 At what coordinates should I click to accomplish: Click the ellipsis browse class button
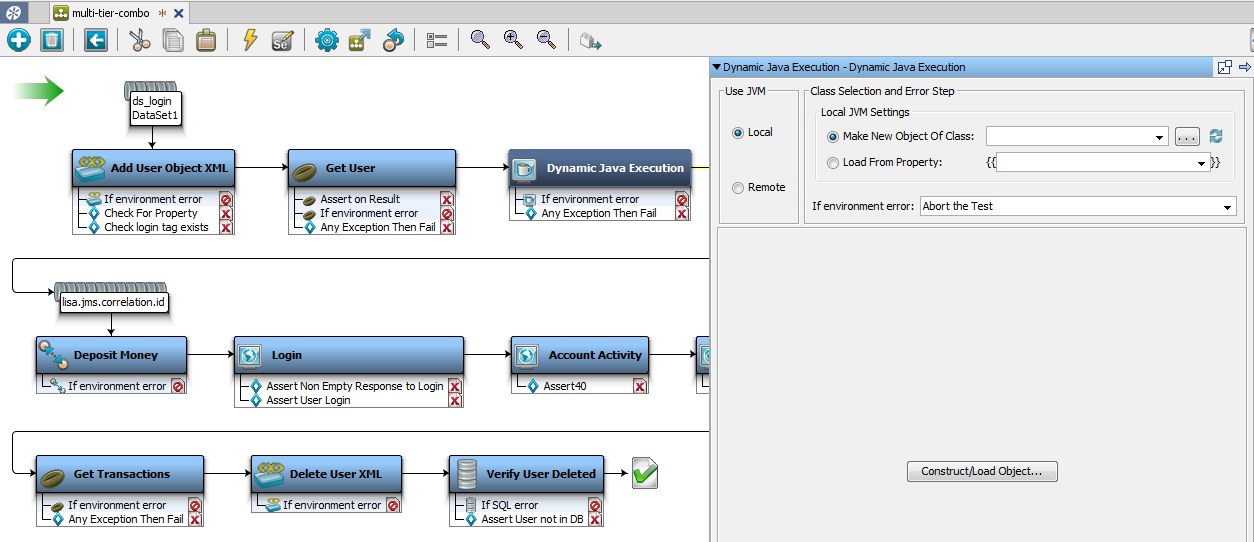(x=1187, y=137)
